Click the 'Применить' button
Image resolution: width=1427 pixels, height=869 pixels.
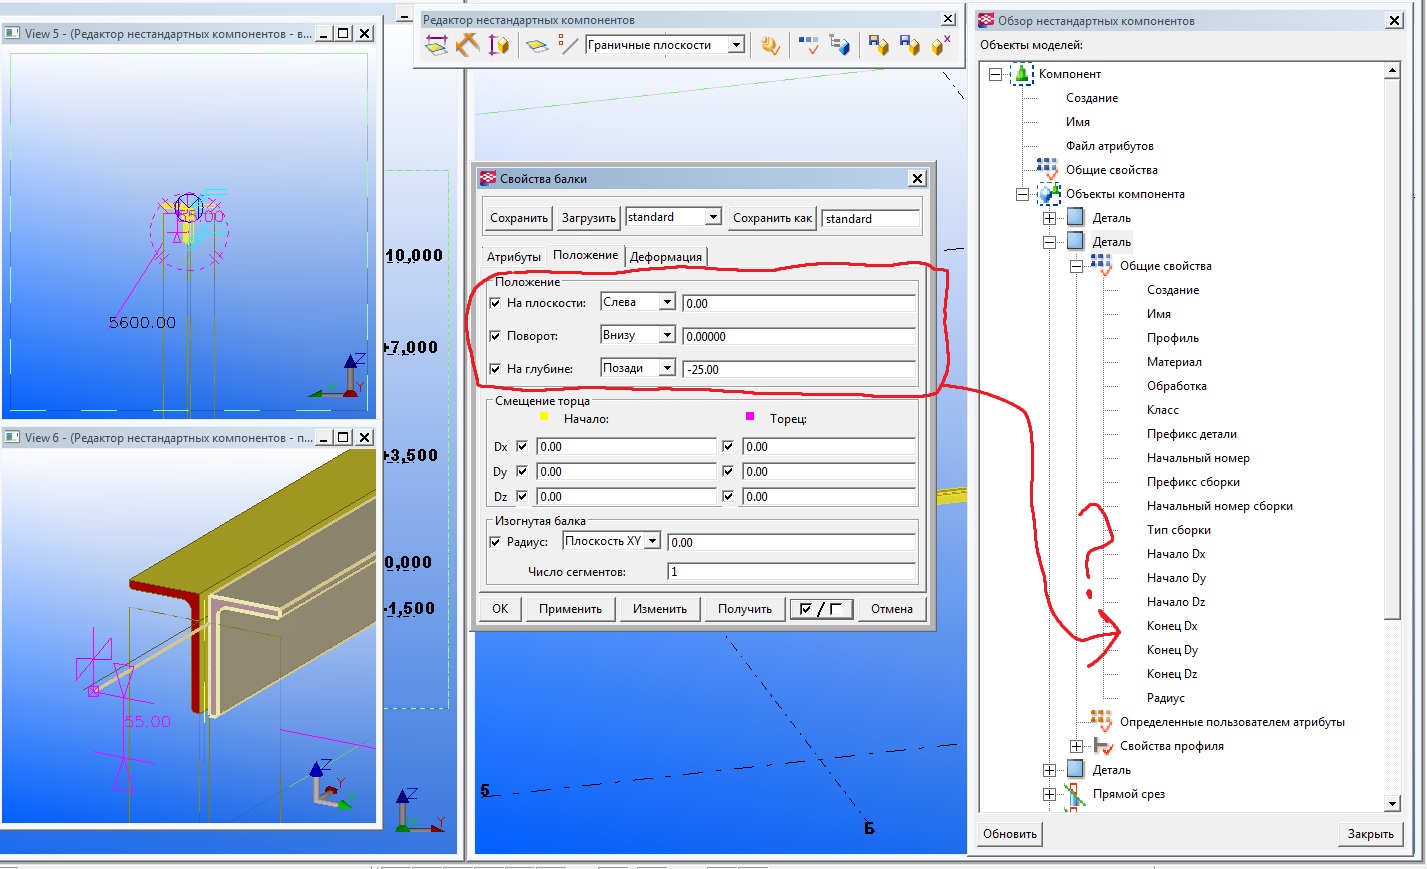tap(570, 609)
